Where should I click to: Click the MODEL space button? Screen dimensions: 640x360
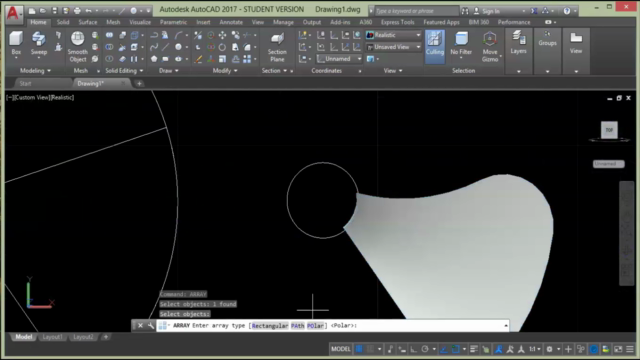[x=341, y=349]
